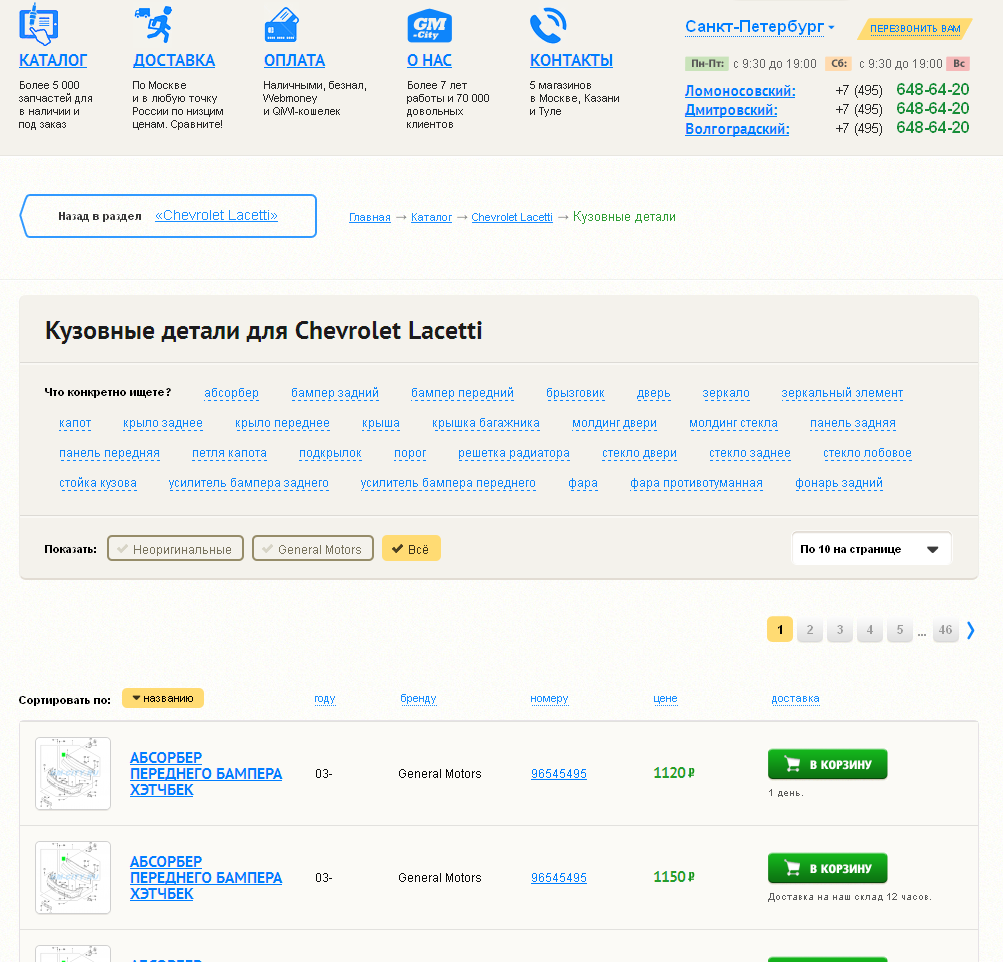The height and width of the screenshot is (962, 1003).
Task: Open the КОНТАКТЫ menu section
Action: coord(571,61)
